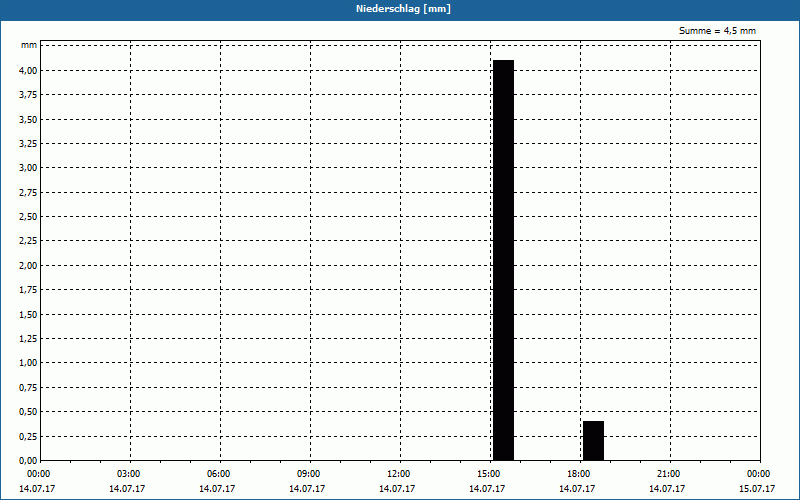800x500 pixels.
Task: Click the 3,25 y-axis value
Action: click(28, 143)
